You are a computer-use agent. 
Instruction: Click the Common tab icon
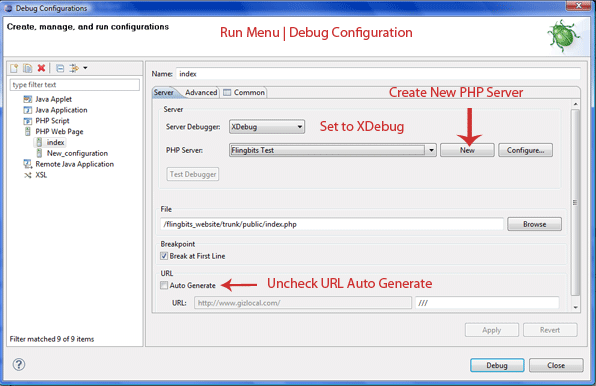227,92
